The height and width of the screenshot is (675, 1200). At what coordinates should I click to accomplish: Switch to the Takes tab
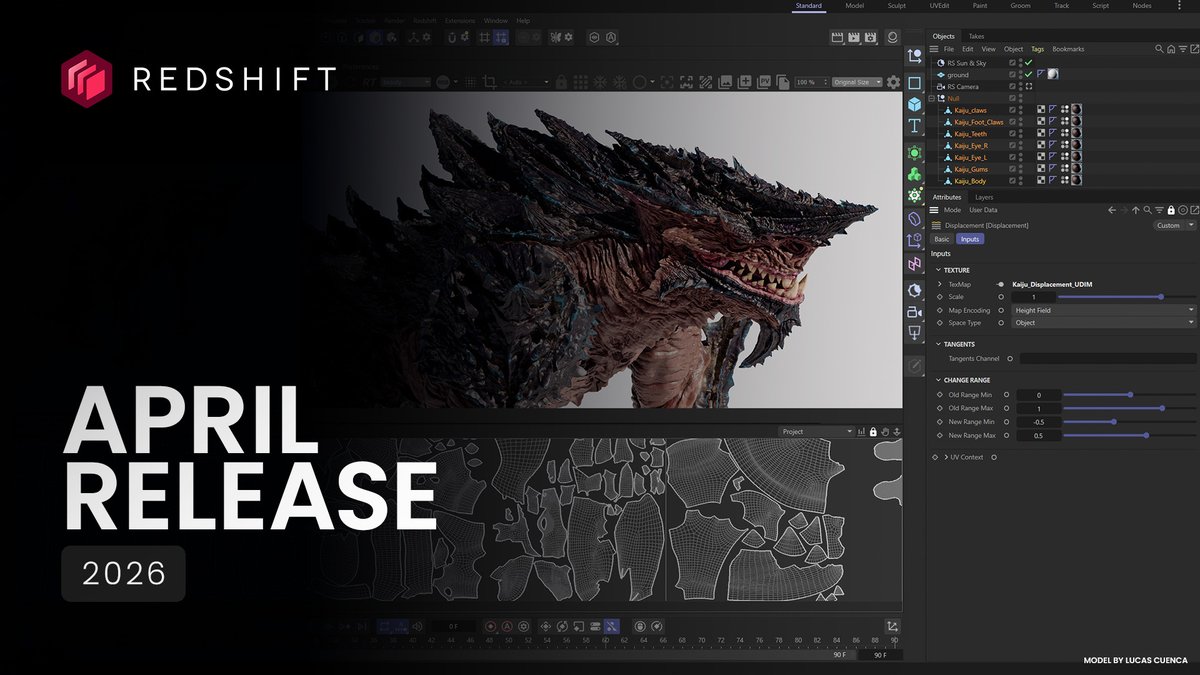tap(976, 36)
